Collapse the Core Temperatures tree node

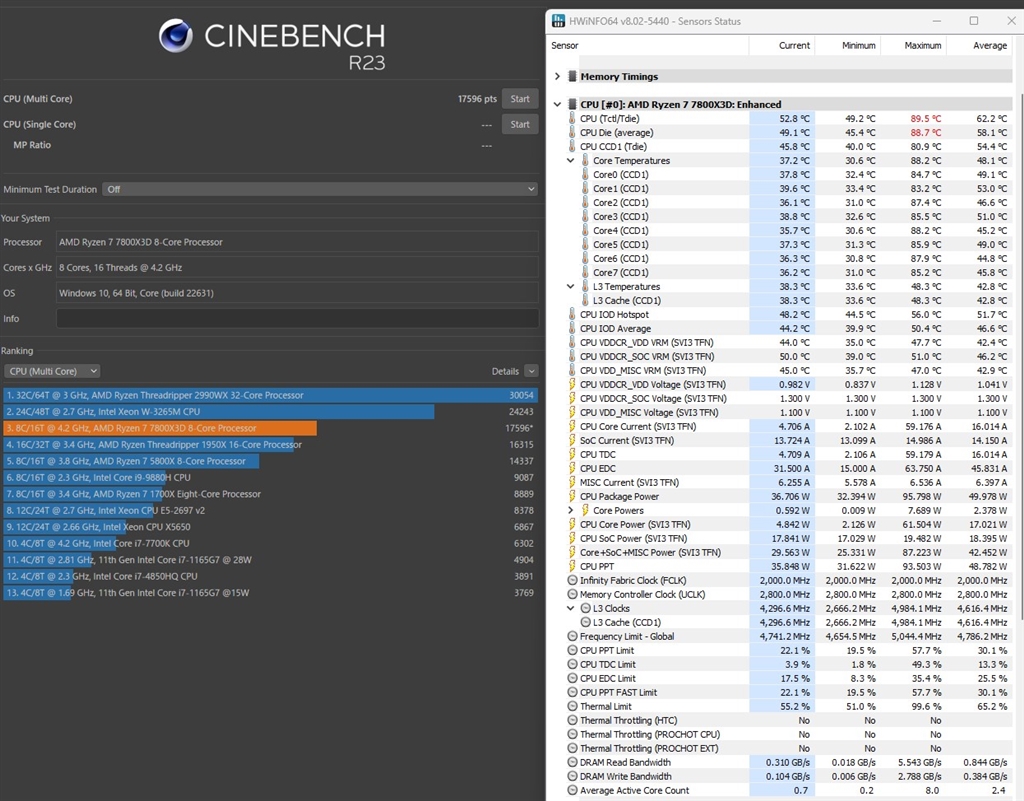coord(571,160)
